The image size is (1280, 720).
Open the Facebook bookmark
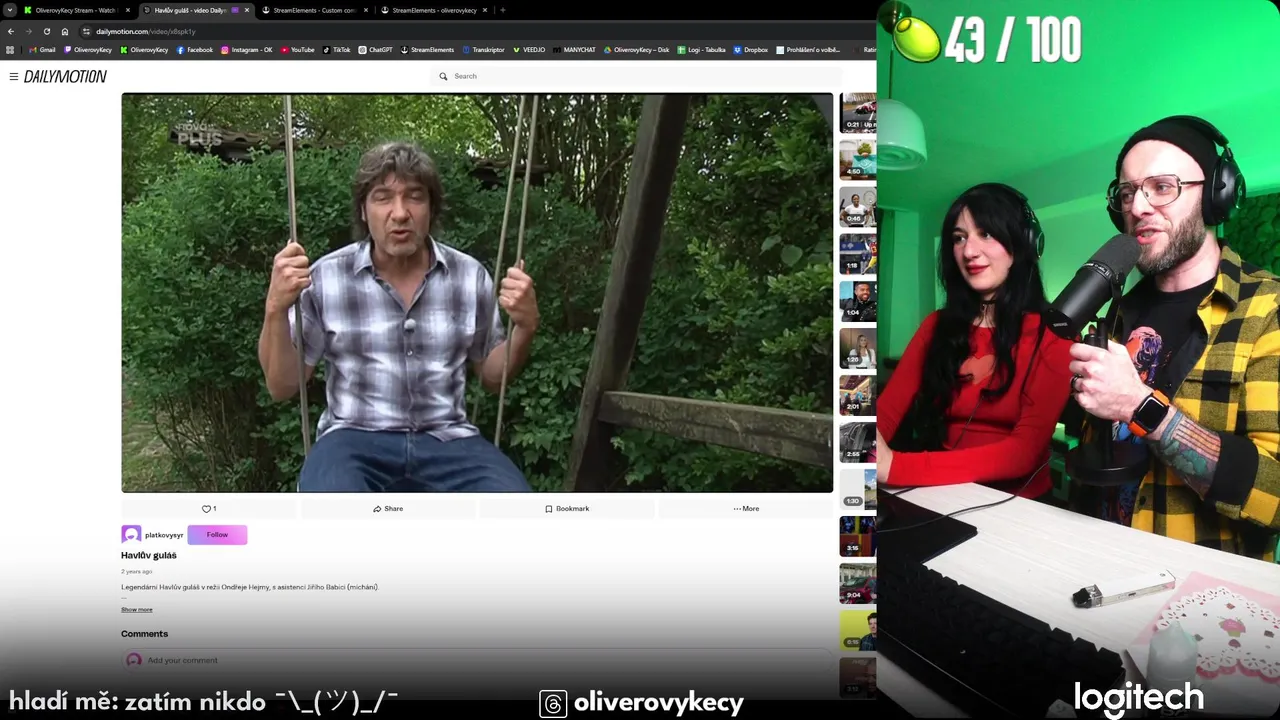point(194,49)
